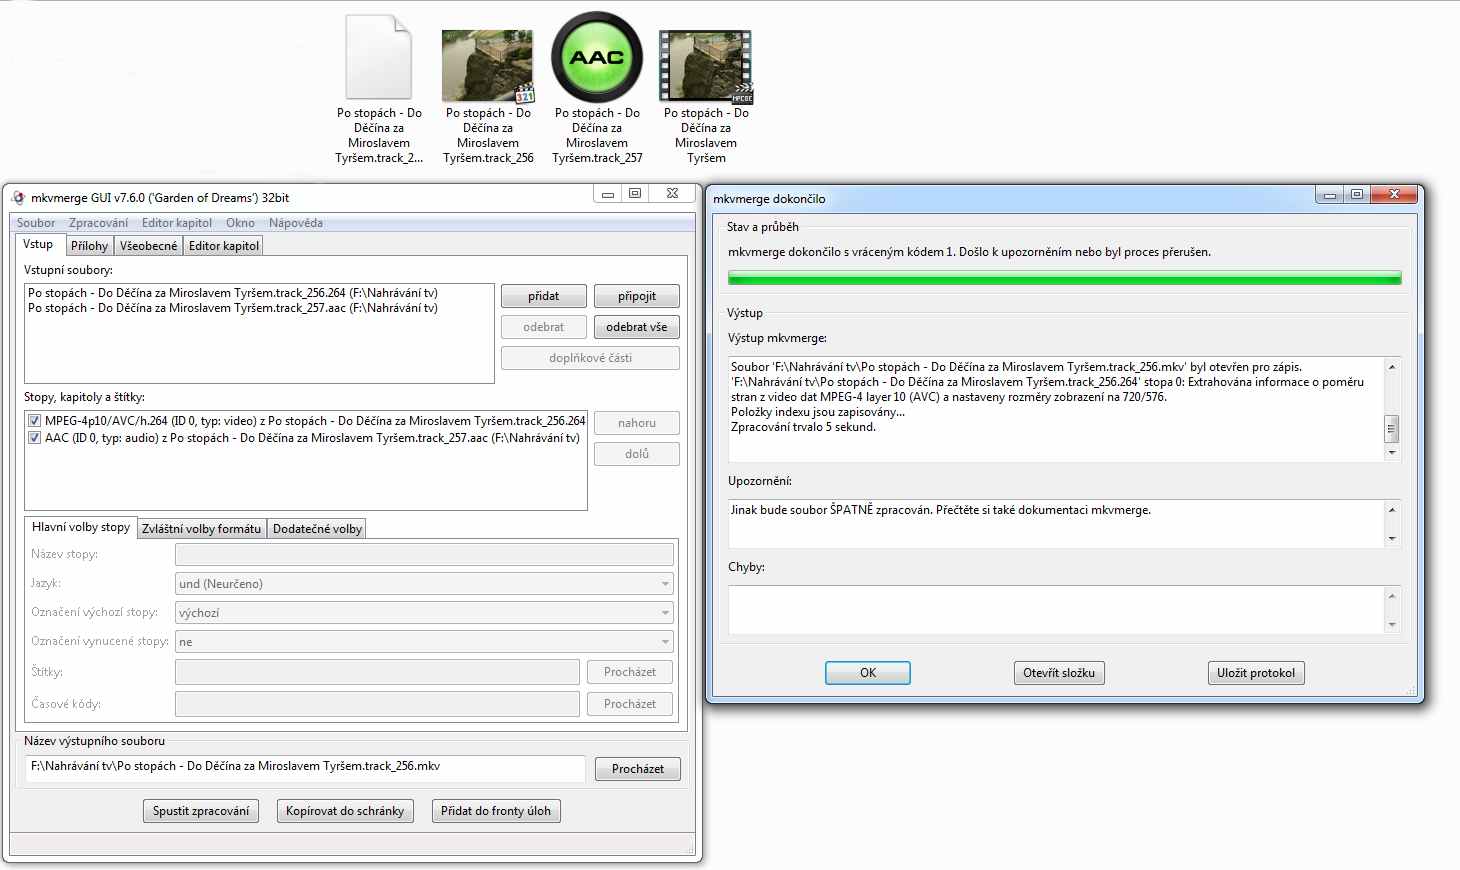
Task: Switch to the Dodatečné volby tab
Action: (x=317, y=529)
